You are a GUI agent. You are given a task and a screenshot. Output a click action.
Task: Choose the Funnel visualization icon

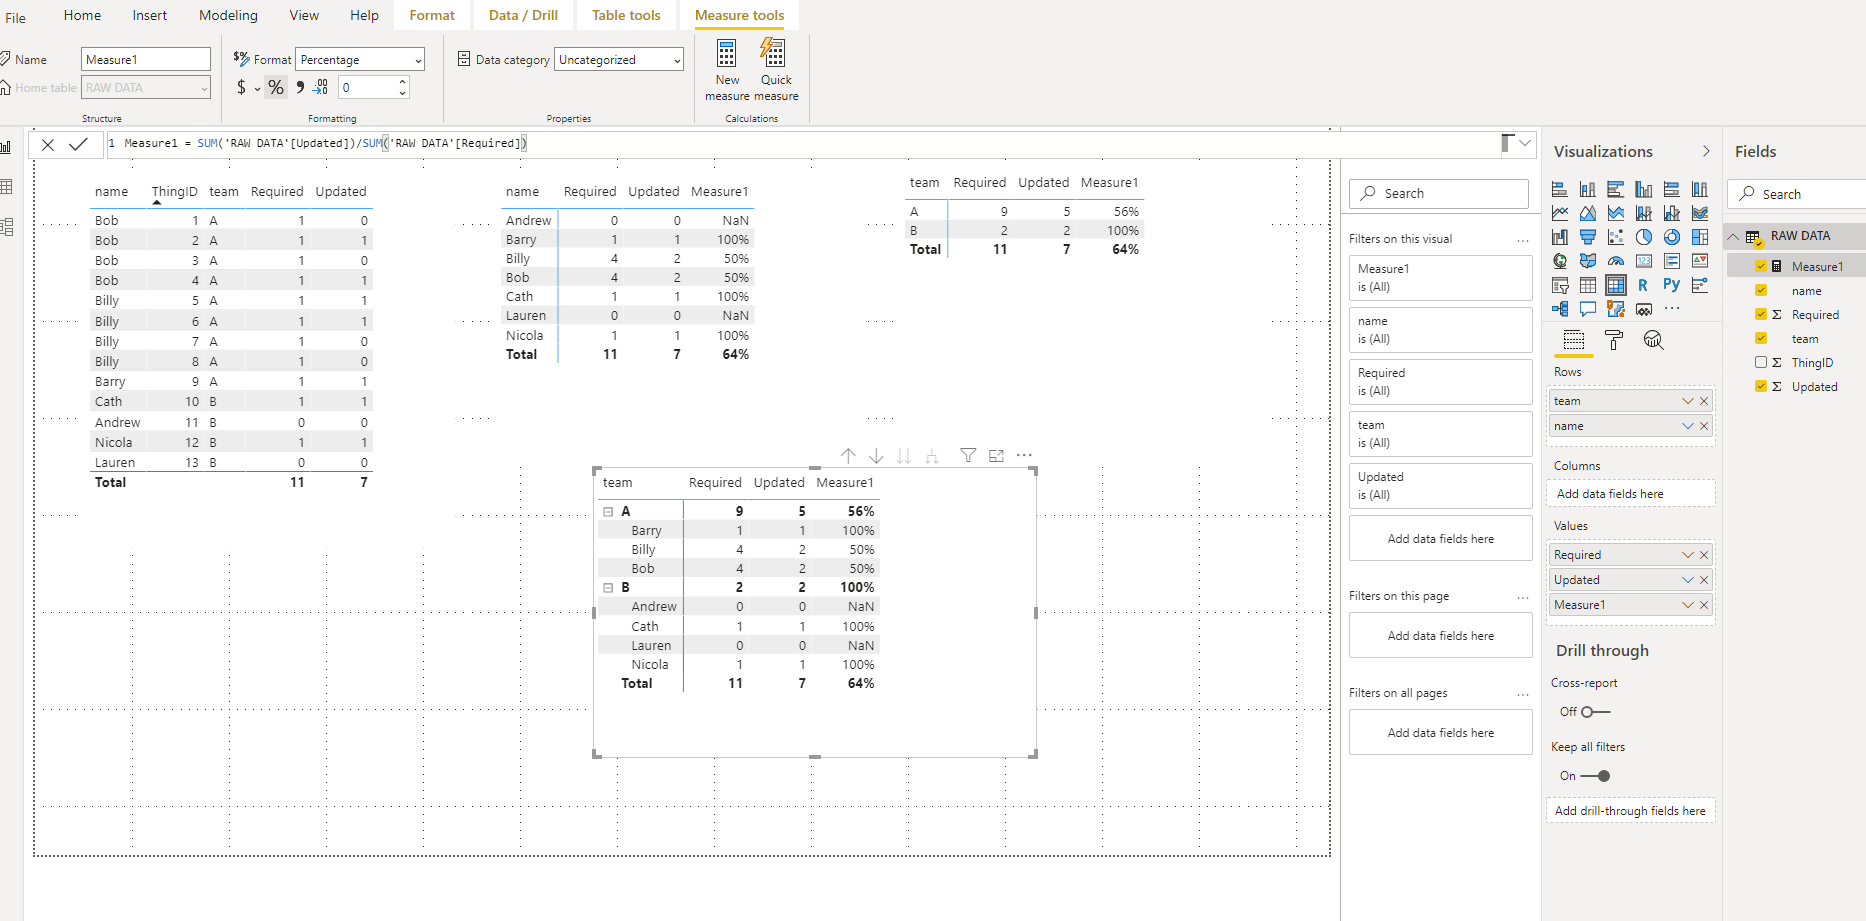click(x=1587, y=237)
